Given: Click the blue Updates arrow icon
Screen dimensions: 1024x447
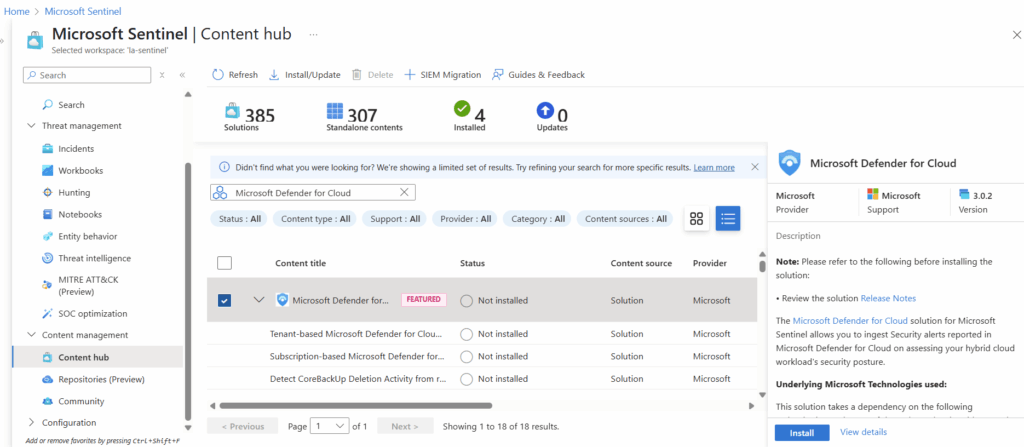Looking at the screenshot, I should click(545, 109).
